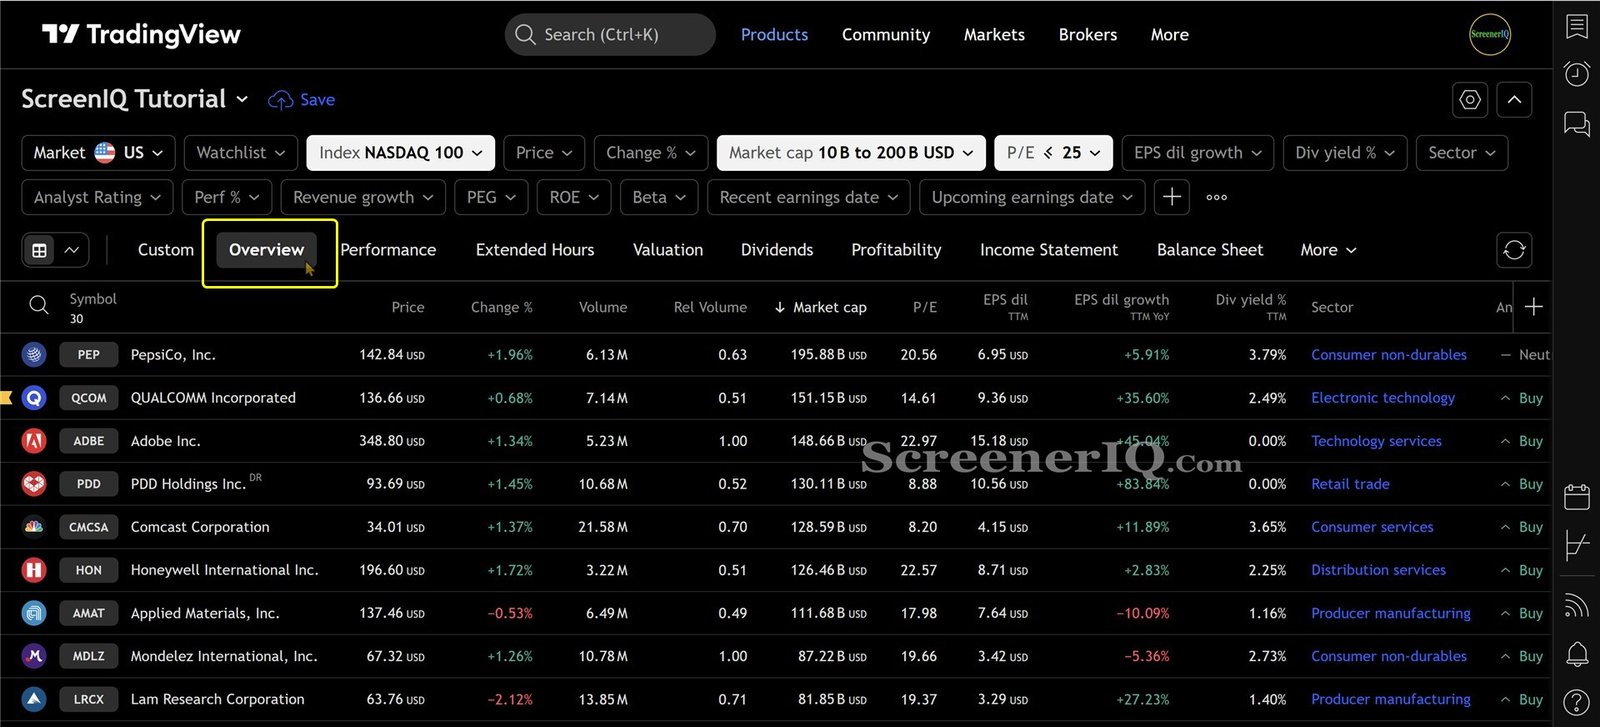Add a column with plus icon
The width and height of the screenshot is (1600, 727).
(1534, 307)
